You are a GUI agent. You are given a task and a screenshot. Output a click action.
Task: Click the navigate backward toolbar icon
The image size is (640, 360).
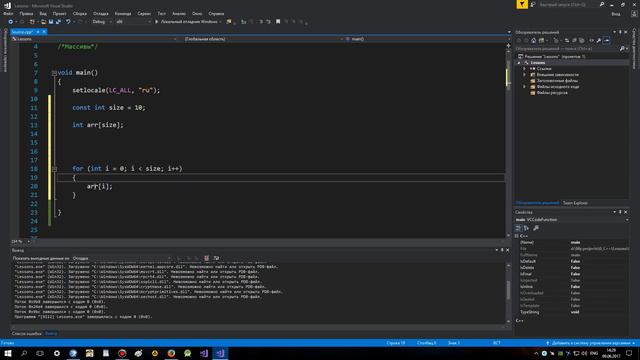coord(11,22)
